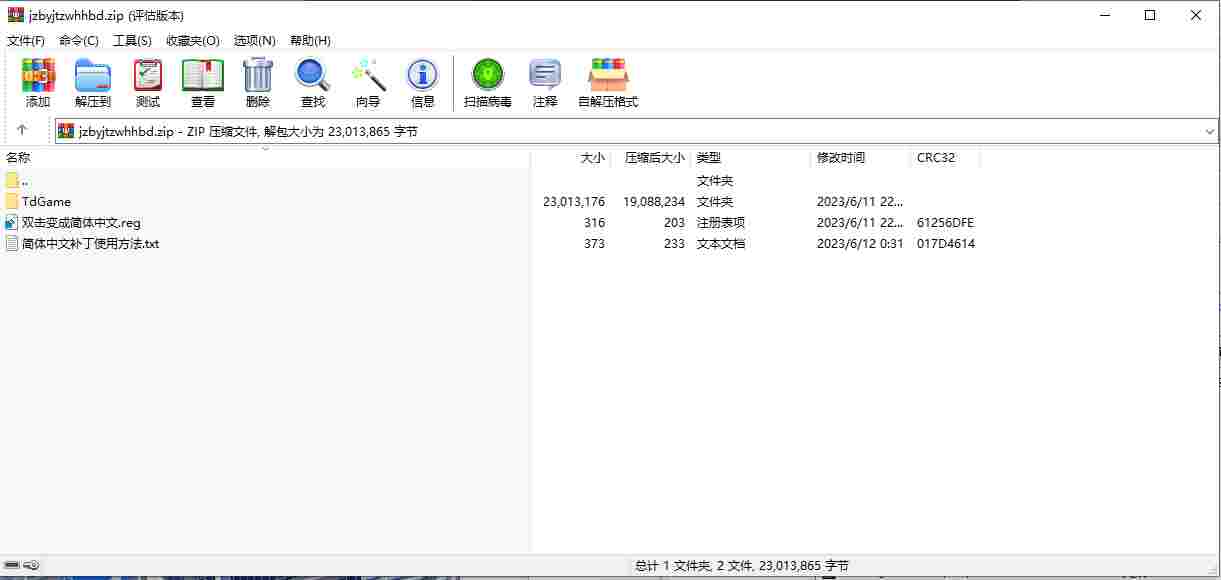This screenshot has height=580, width=1221.
Task: Open the 文件(F) menu
Action: (26, 40)
